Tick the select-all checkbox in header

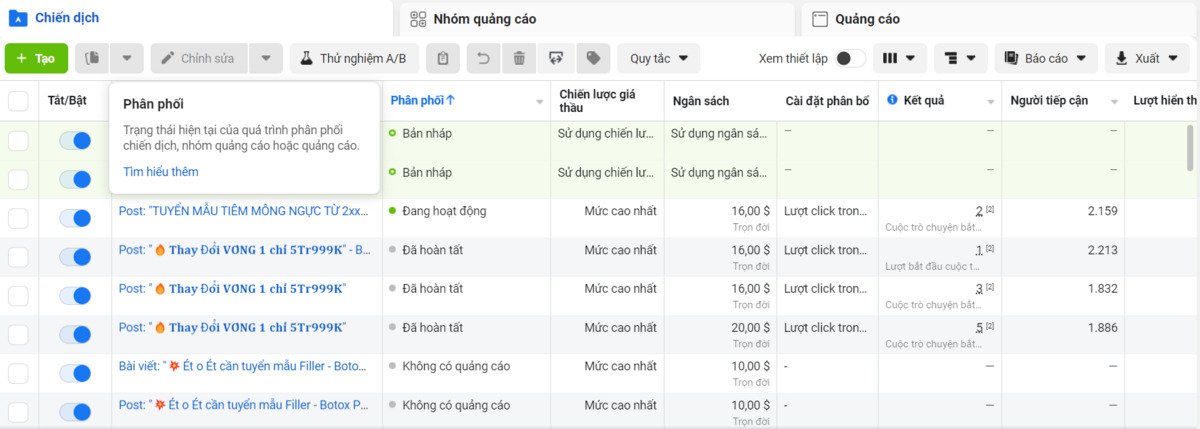pyautogui.click(x=19, y=101)
